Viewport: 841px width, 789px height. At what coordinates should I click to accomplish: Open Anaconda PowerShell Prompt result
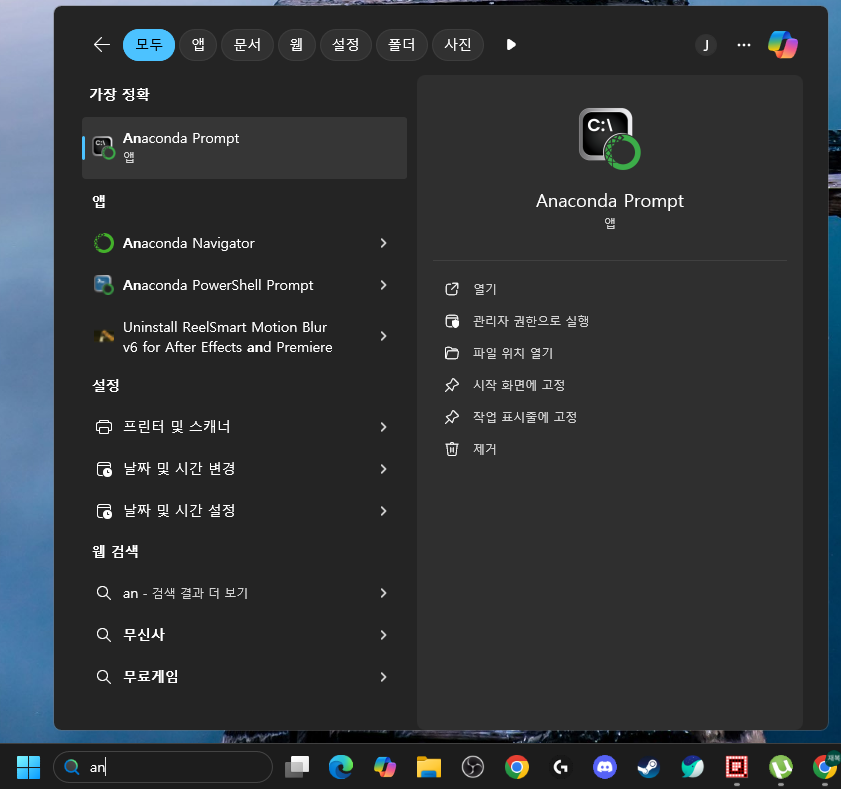[232, 285]
